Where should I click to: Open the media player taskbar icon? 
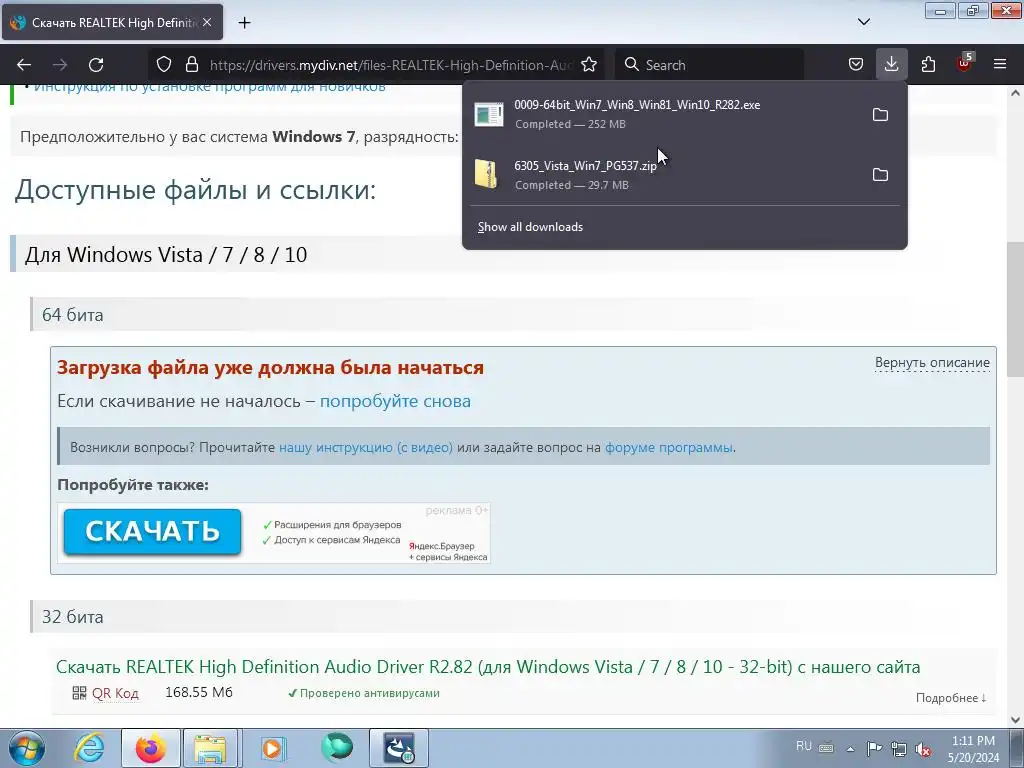tap(272, 748)
